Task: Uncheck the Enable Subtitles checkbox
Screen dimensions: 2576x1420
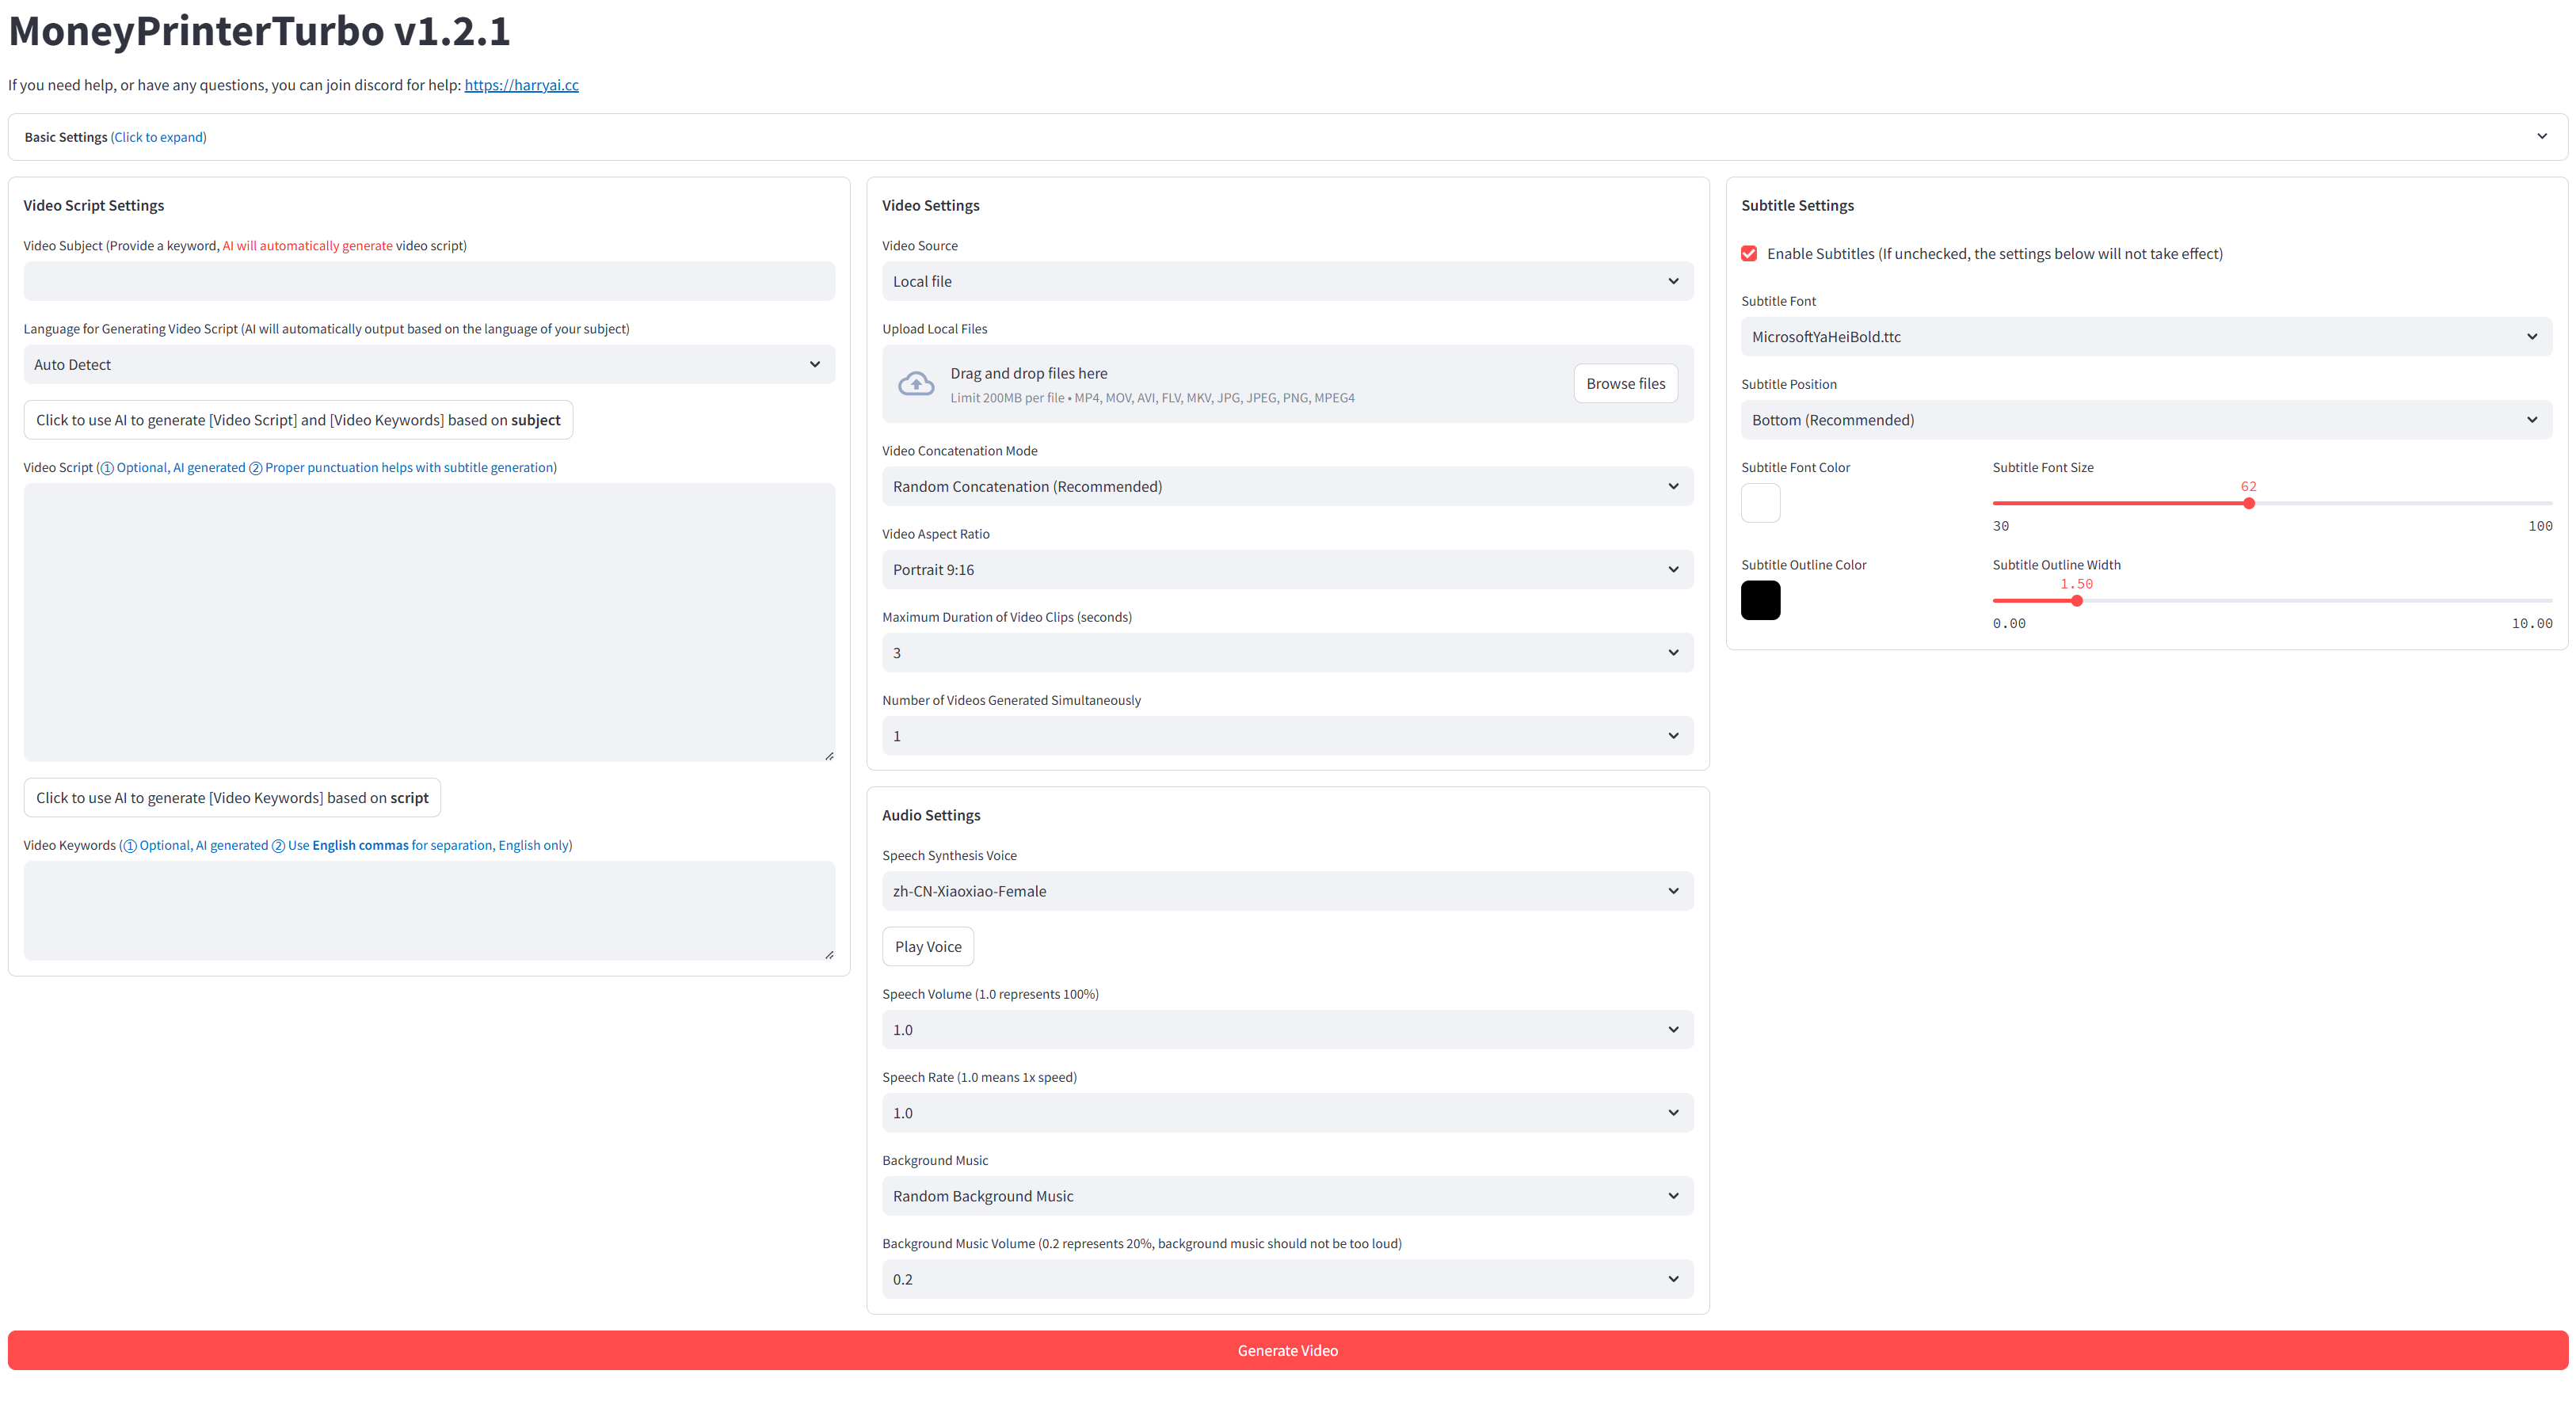Action: (x=1749, y=254)
